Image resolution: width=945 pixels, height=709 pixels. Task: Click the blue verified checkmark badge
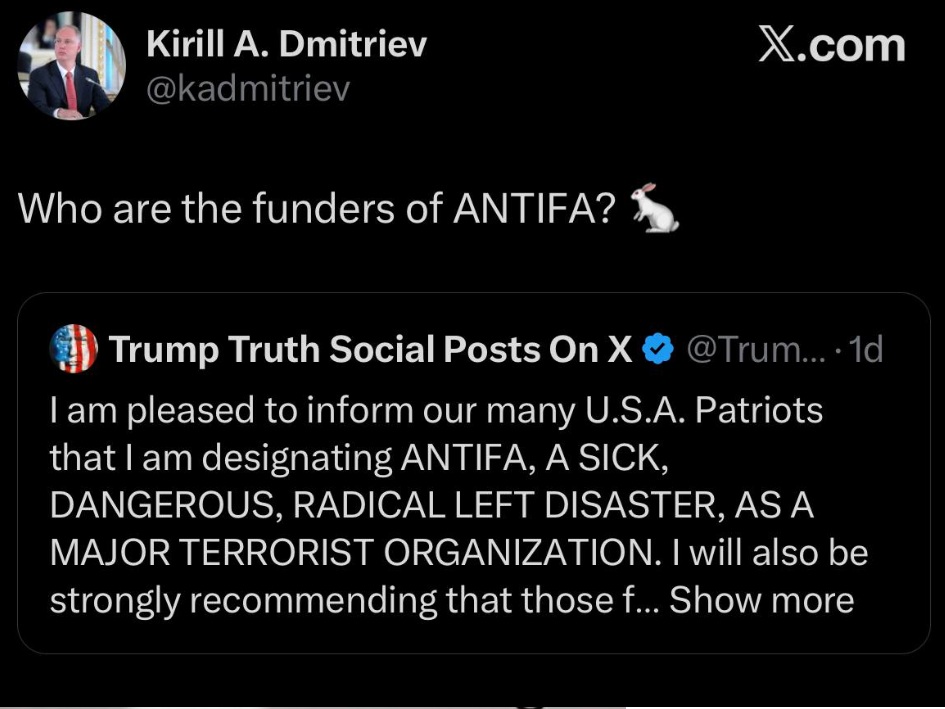click(x=656, y=350)
